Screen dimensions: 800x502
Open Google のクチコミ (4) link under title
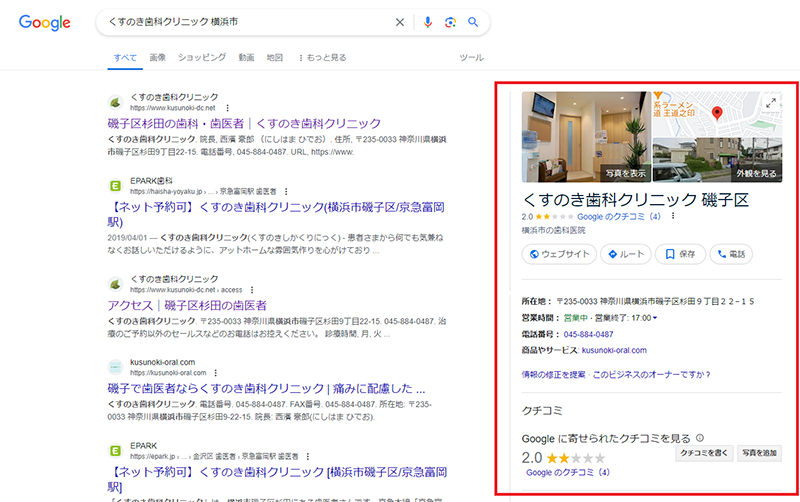click(619, 216)
